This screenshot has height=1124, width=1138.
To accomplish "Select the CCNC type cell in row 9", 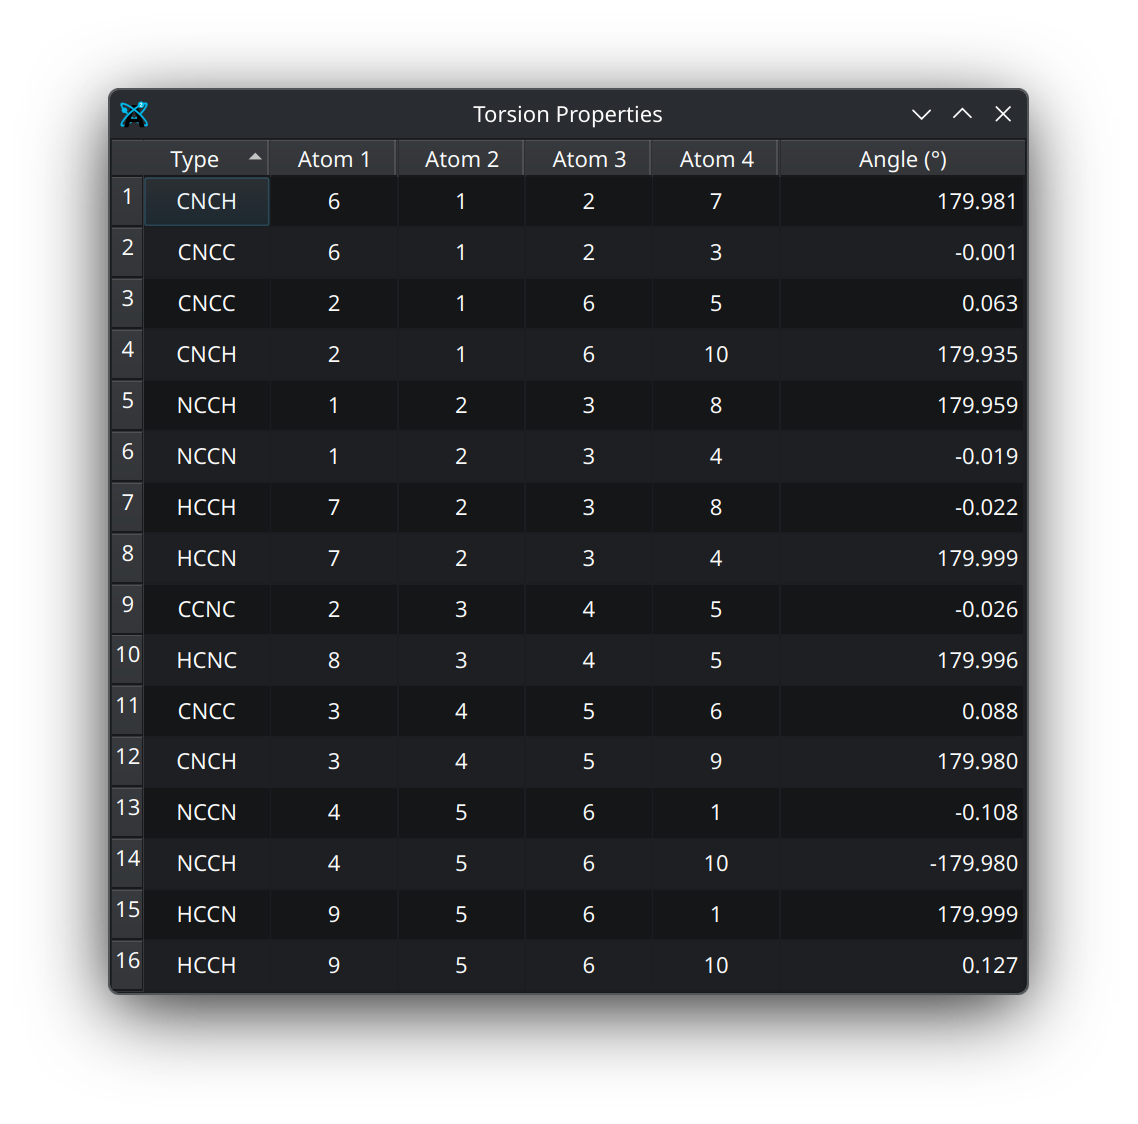I will pyautogui.click(x=207, y=610).
